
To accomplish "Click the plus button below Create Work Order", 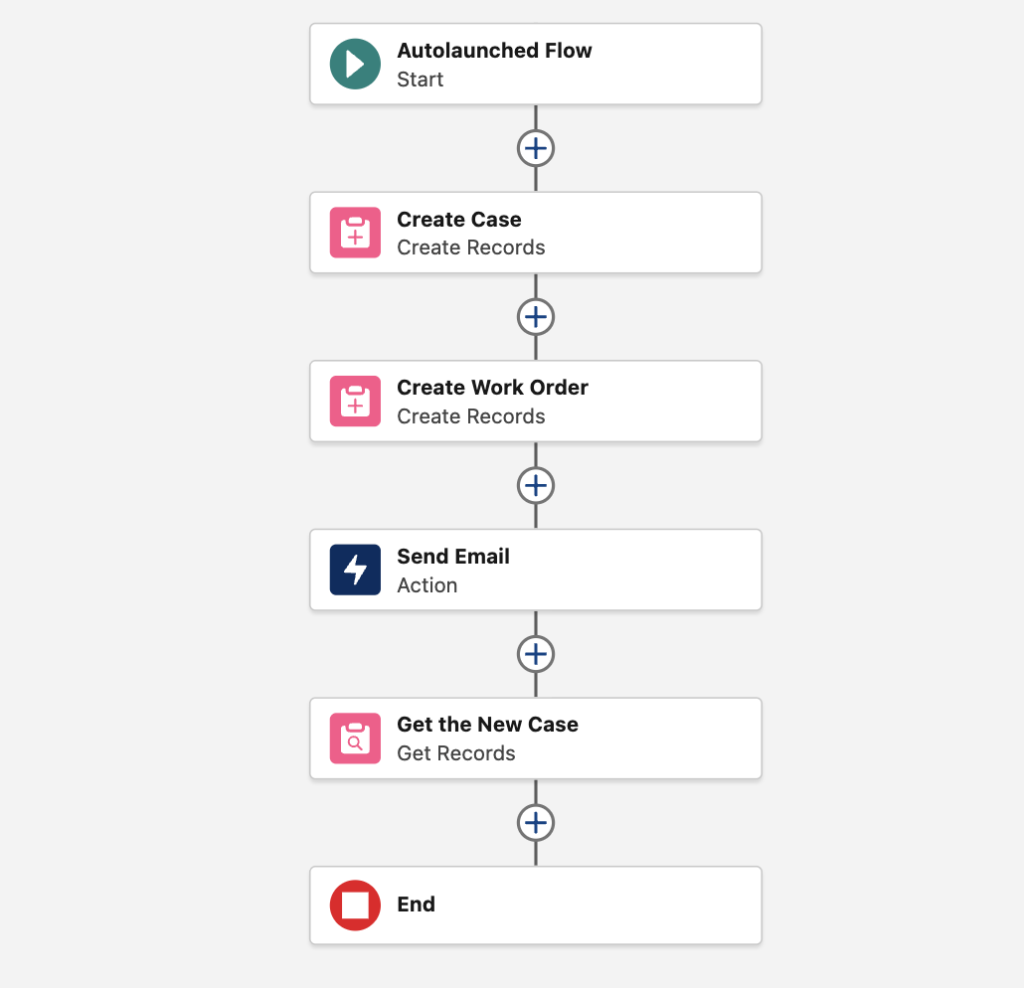I will pos(536,486).
